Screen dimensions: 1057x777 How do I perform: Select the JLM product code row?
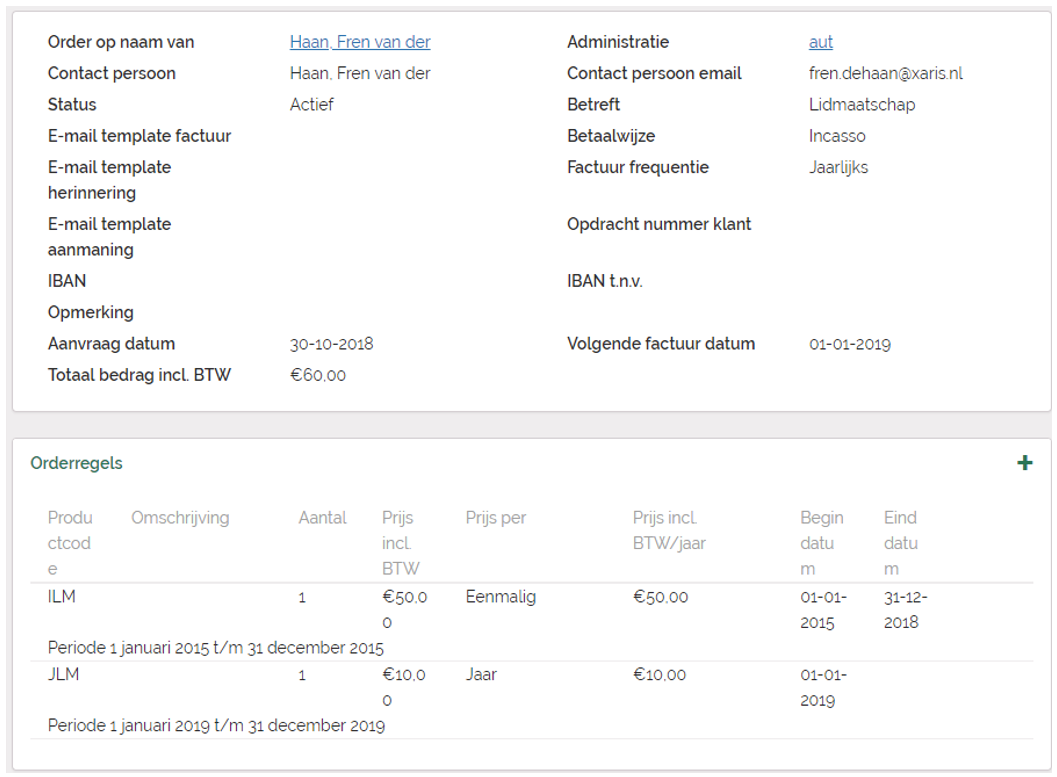coord(63,675)
